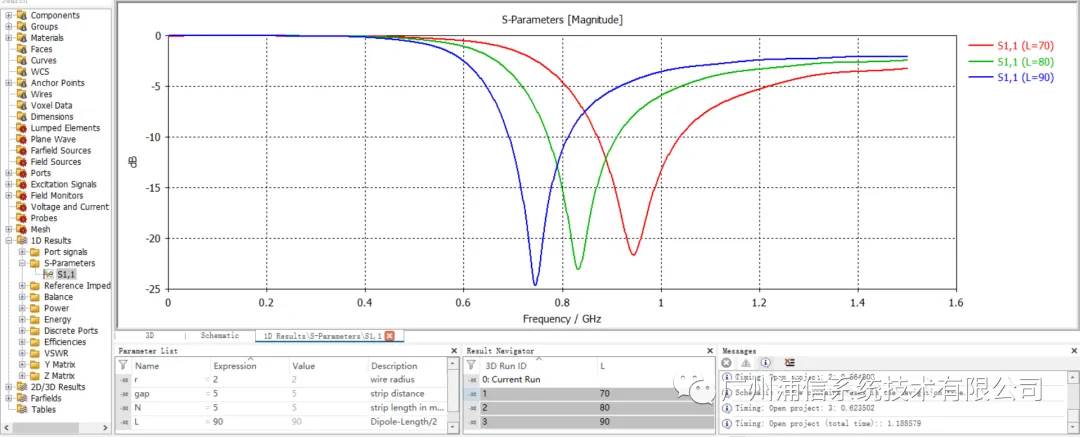The image size is (1080, 437).
Task: Click the S1,1 (L=70) red legend entry
Action: tap(1021, 45)
